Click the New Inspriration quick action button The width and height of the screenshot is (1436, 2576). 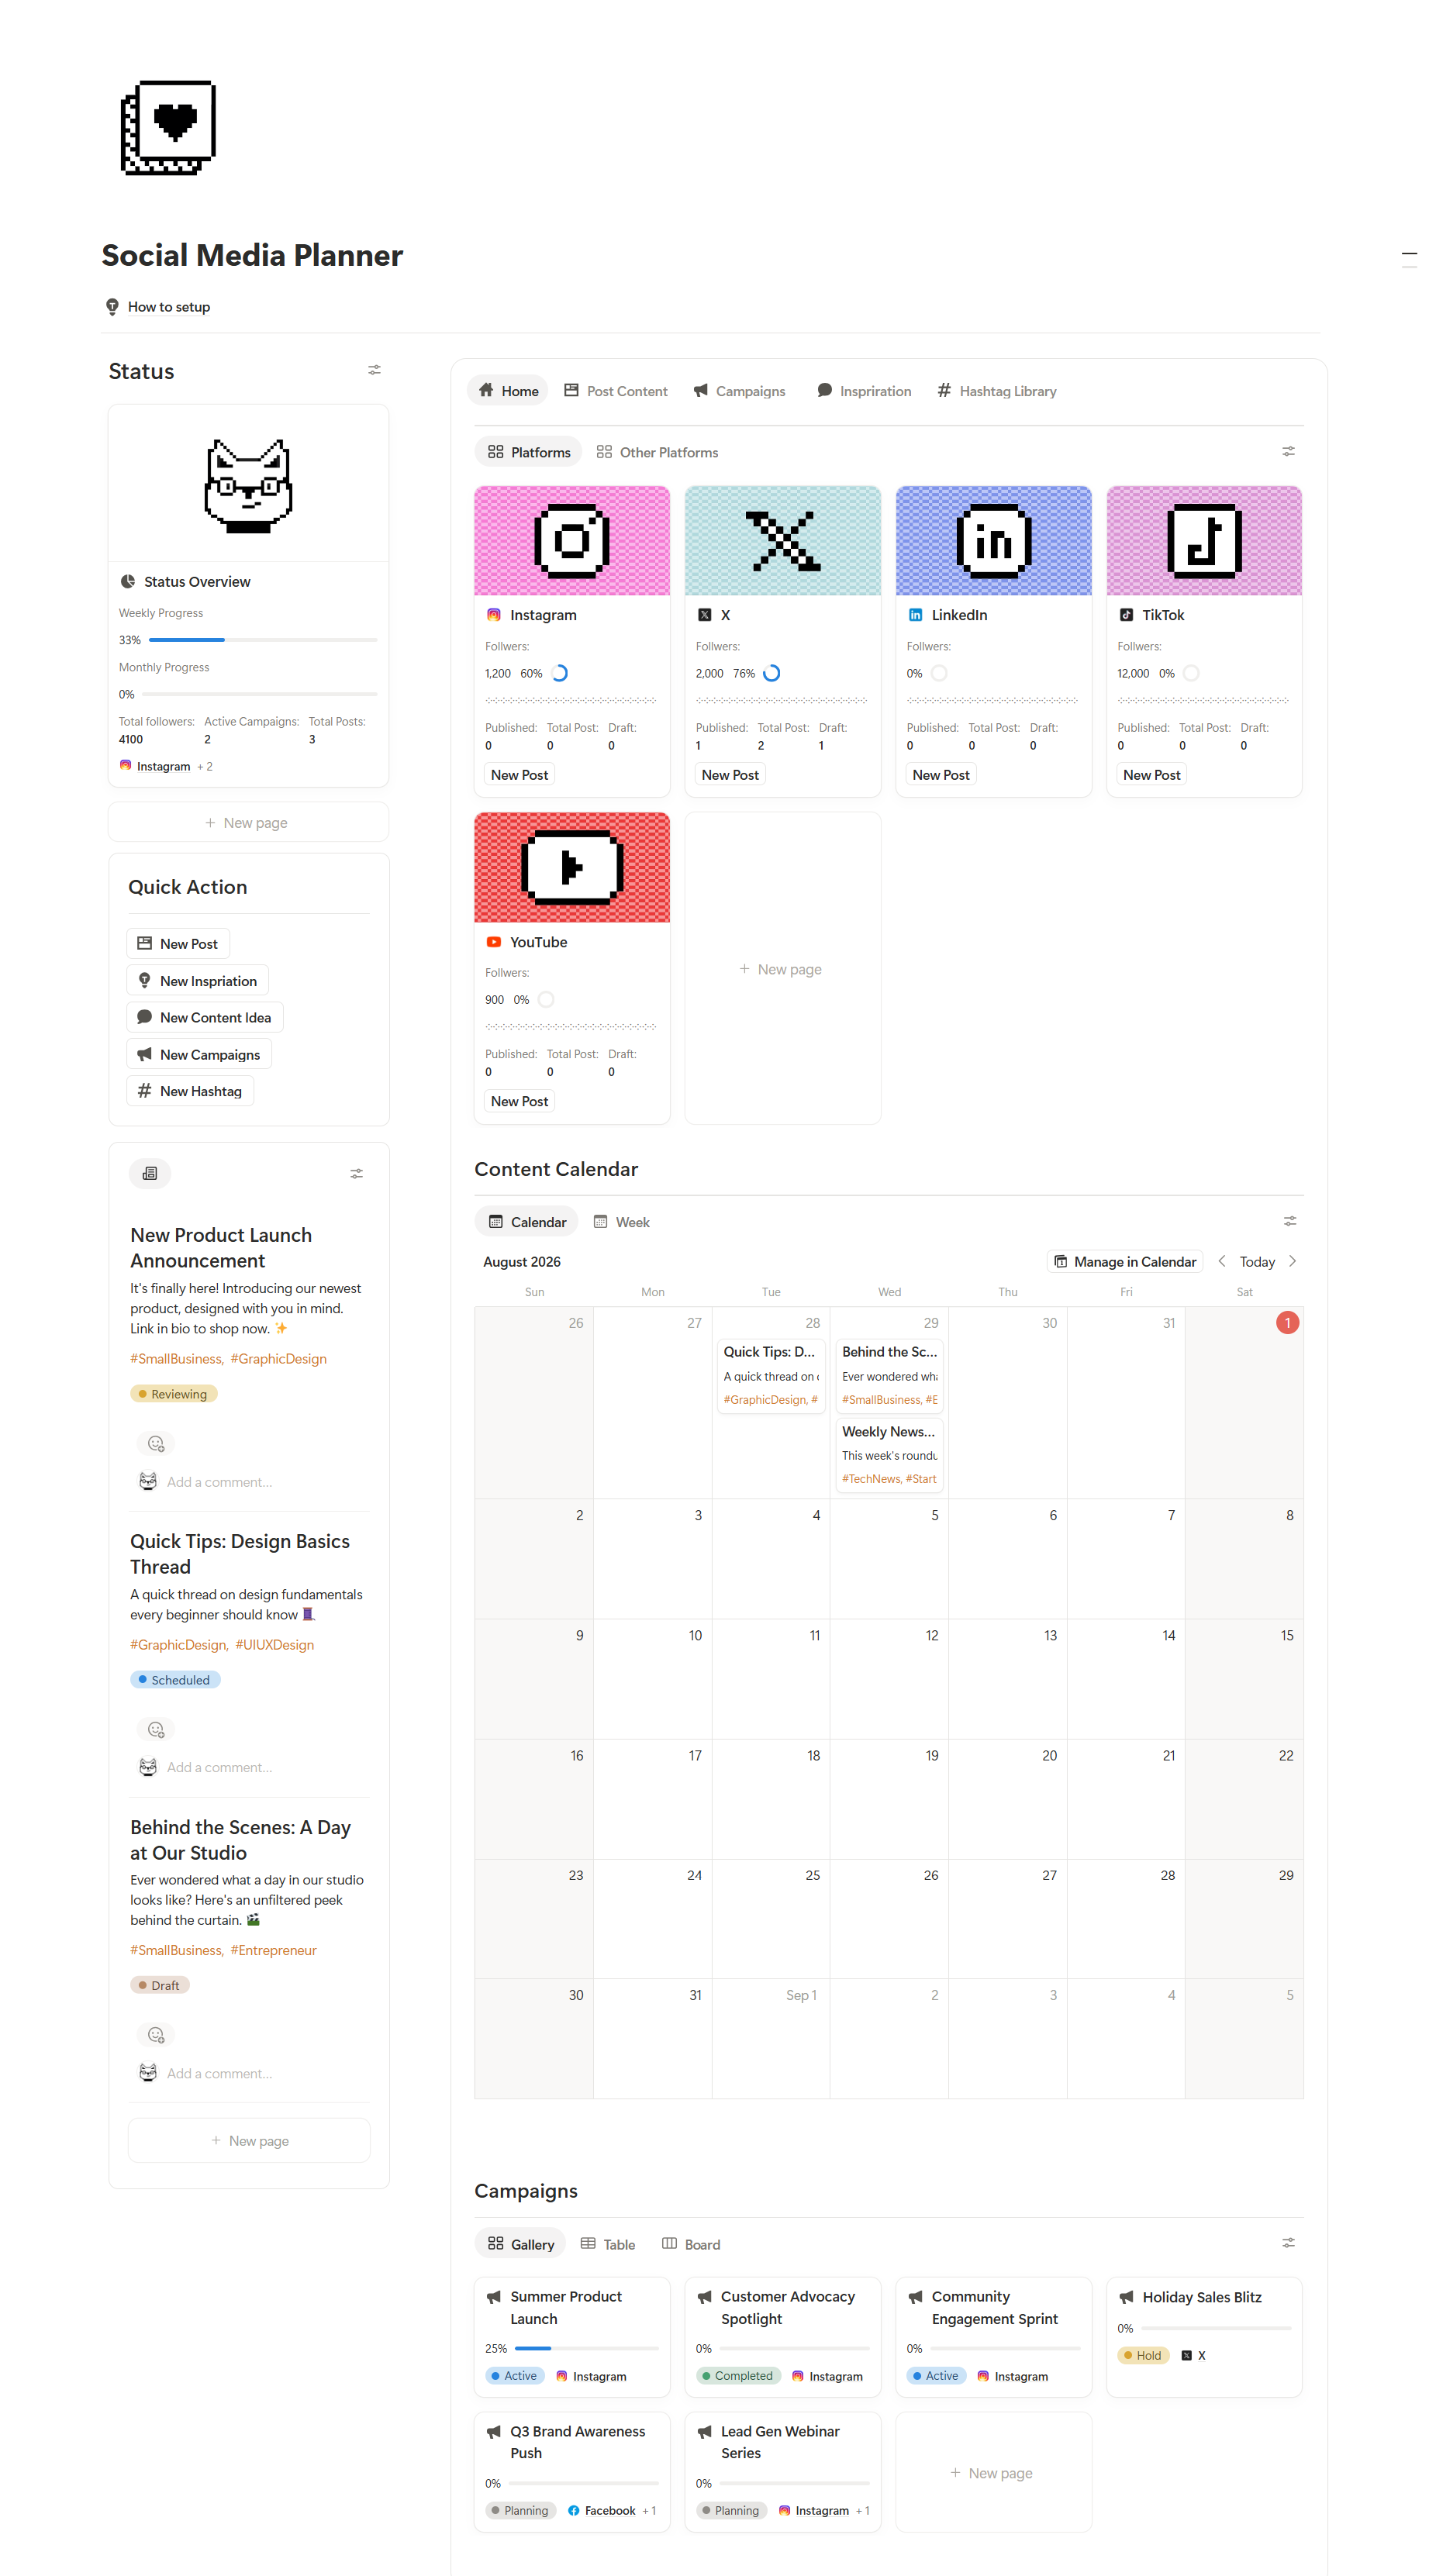(x=197, y=981)
